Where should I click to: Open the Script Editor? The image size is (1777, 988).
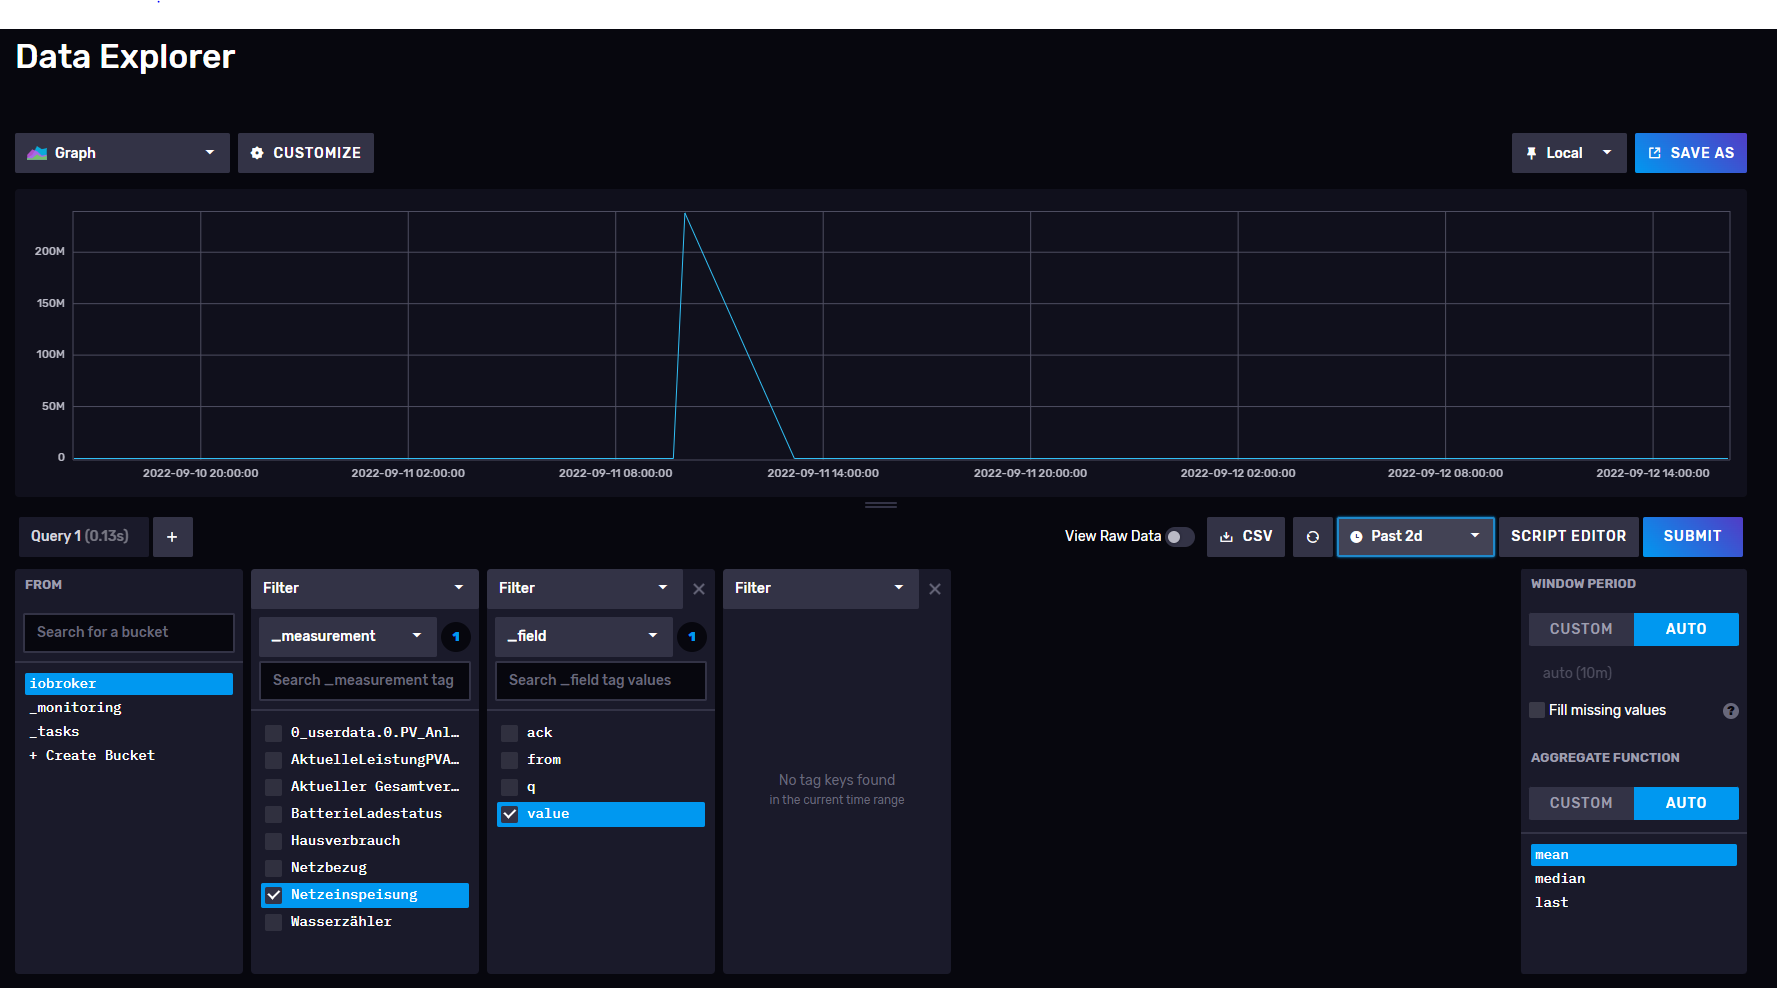[1569, 537]
